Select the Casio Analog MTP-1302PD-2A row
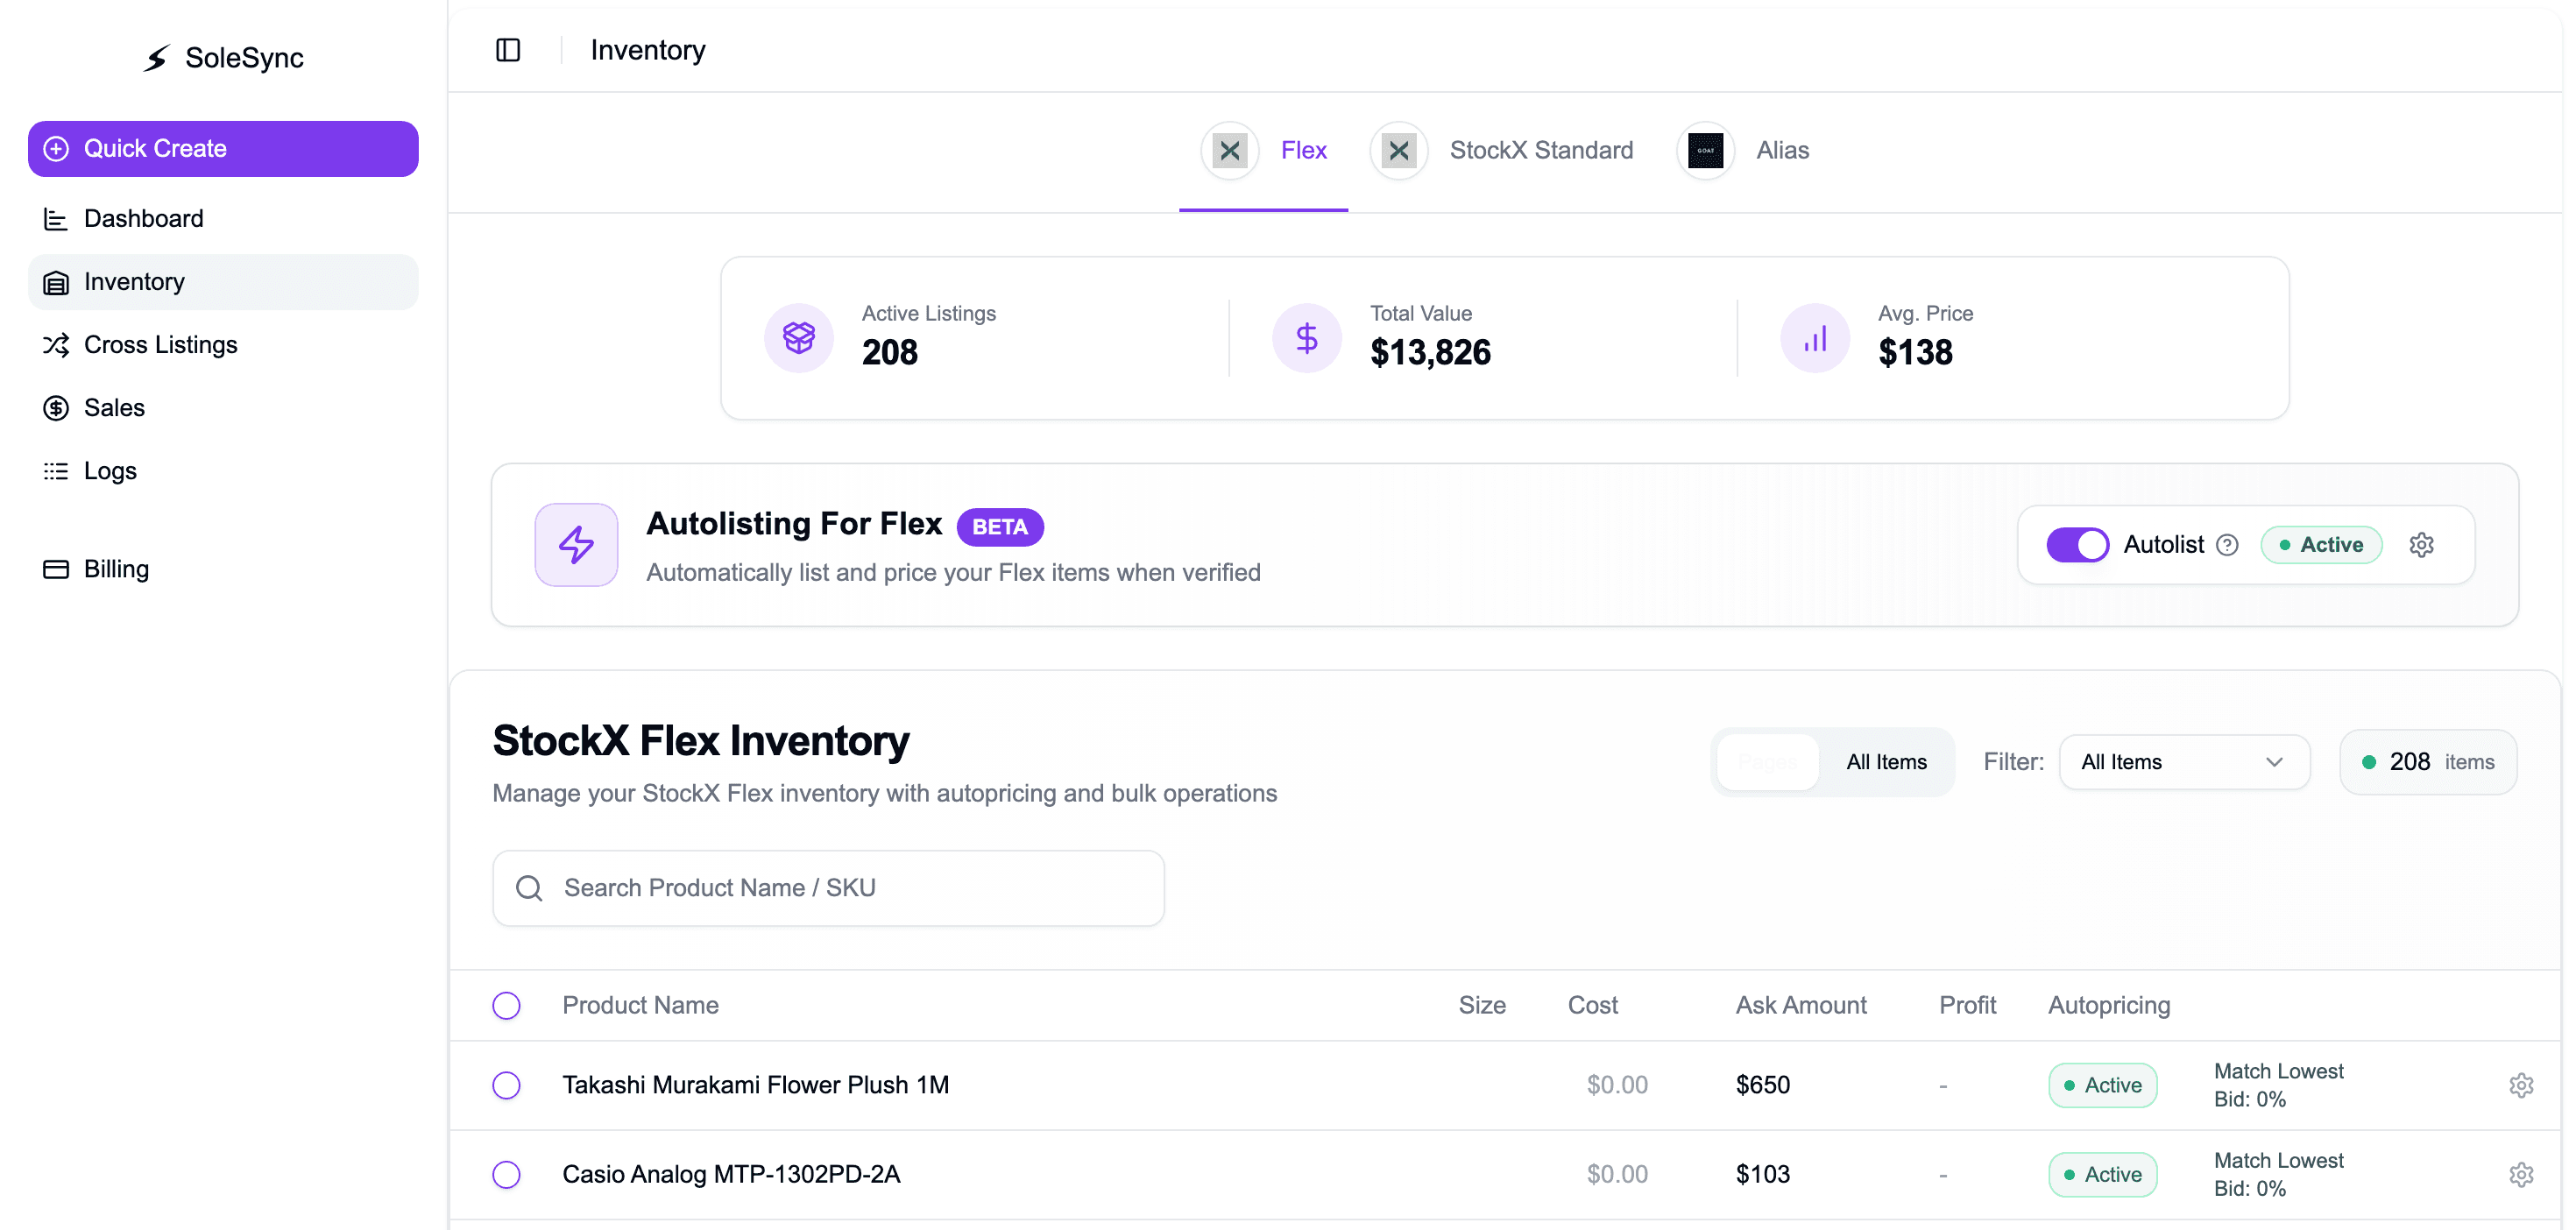Viewport: 2576px width, 1230px height. point(506,1174)
